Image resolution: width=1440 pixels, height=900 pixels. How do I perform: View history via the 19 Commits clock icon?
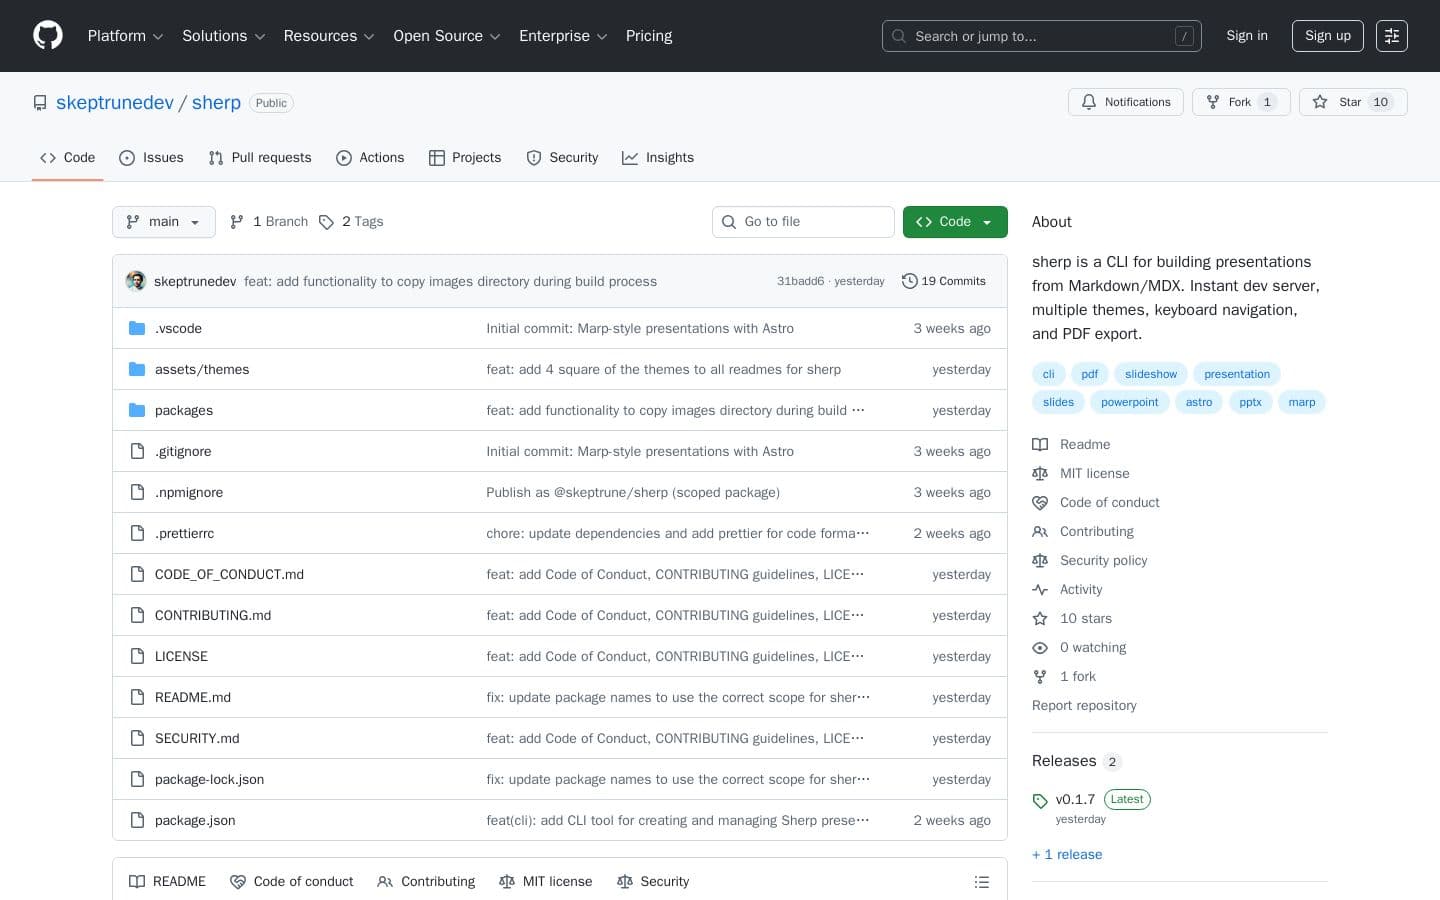(910, 281)
